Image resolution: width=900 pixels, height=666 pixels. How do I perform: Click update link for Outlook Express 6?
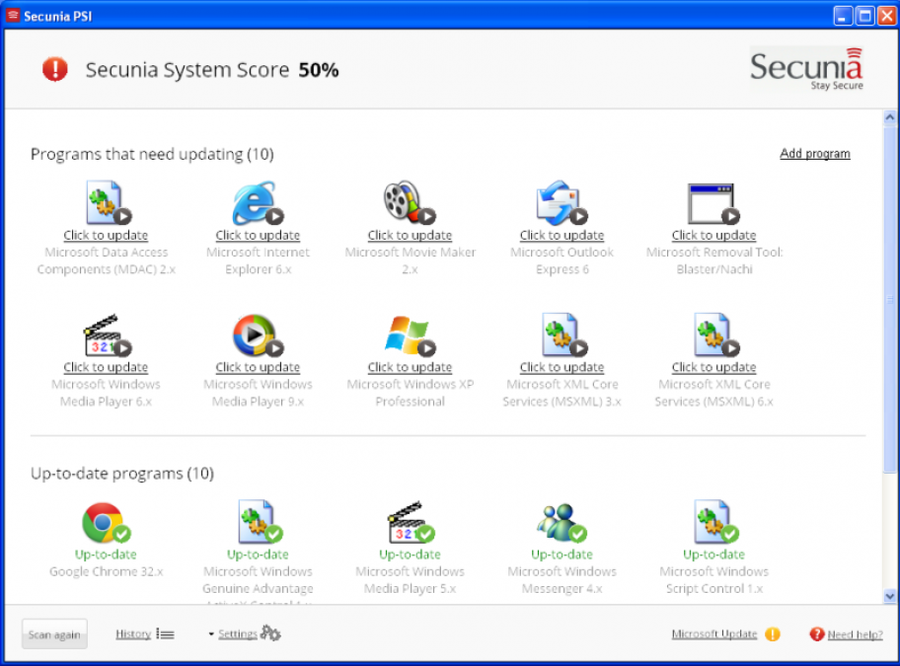point(562,235)
